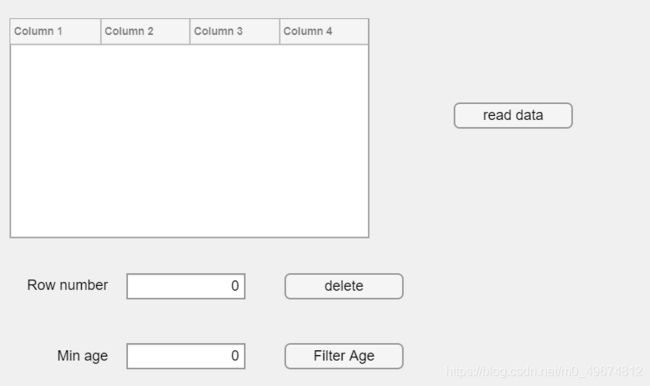Click empty table area below Column 4
The height and width of the screenshot is (386, 650).
pos(324,141)
